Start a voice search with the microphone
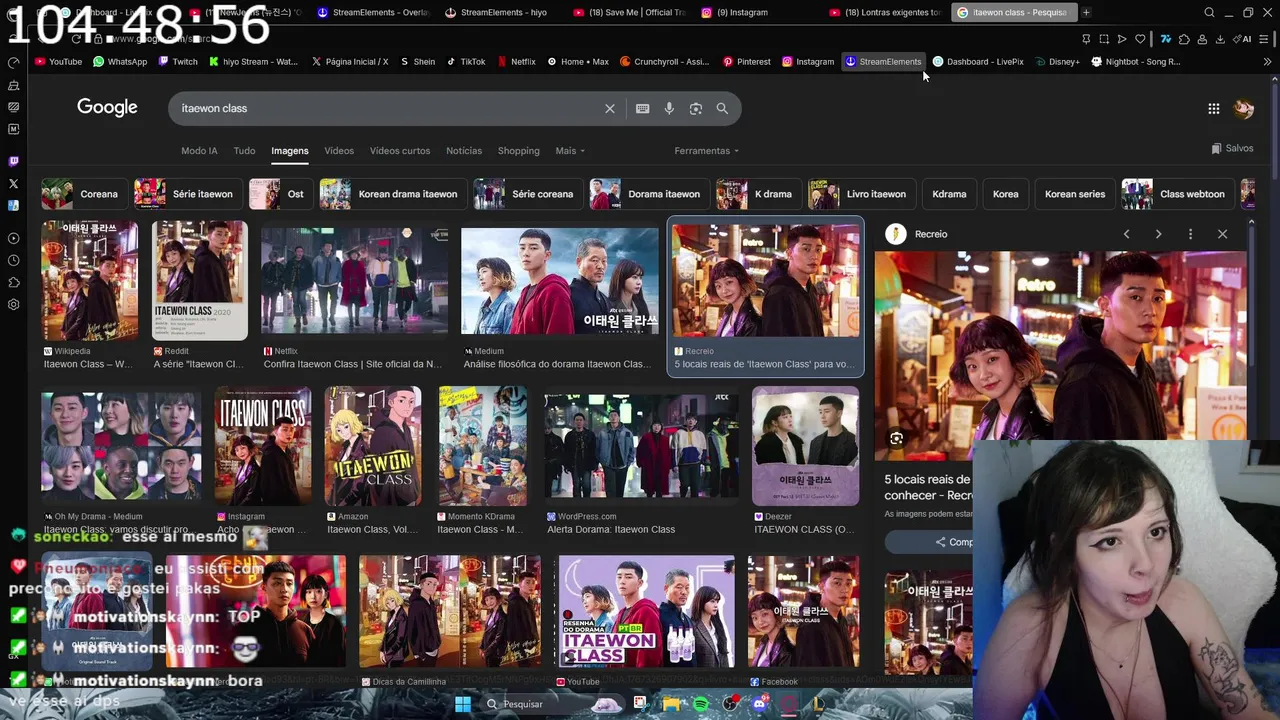This screenshot has height=720, width=1280. pyautogui.click(x=669, y=108)
